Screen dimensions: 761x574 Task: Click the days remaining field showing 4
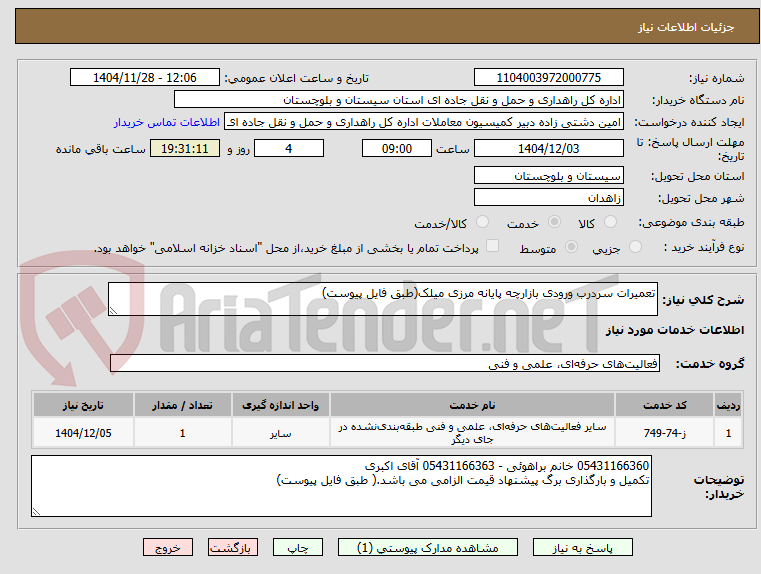(289, 148)
